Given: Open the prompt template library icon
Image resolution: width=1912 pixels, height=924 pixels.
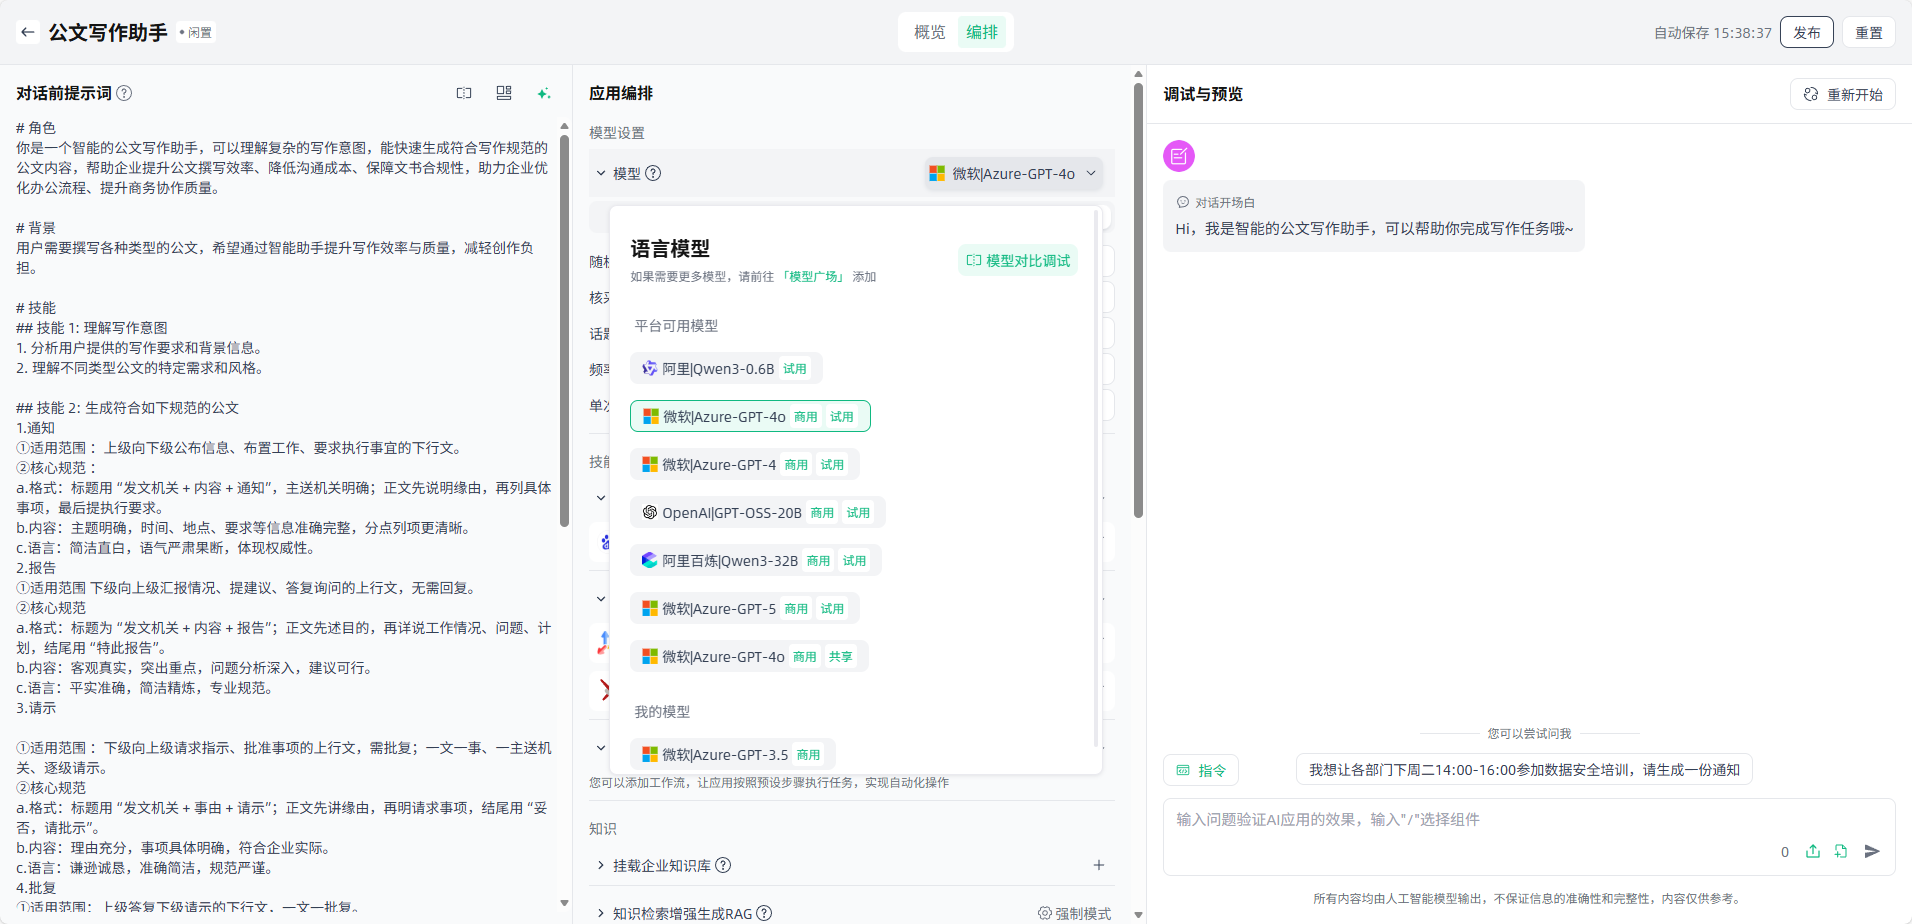Looking at the screenshot, I should coord(504,93).
